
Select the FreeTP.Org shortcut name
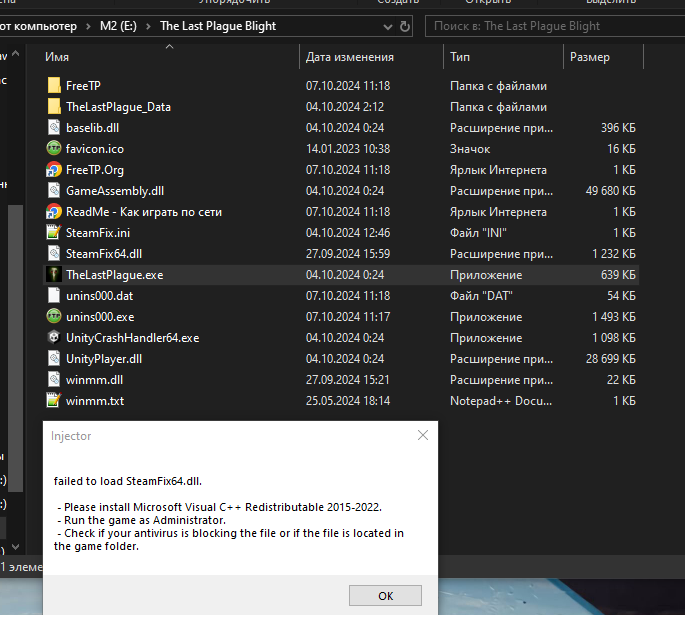(95, 170)
